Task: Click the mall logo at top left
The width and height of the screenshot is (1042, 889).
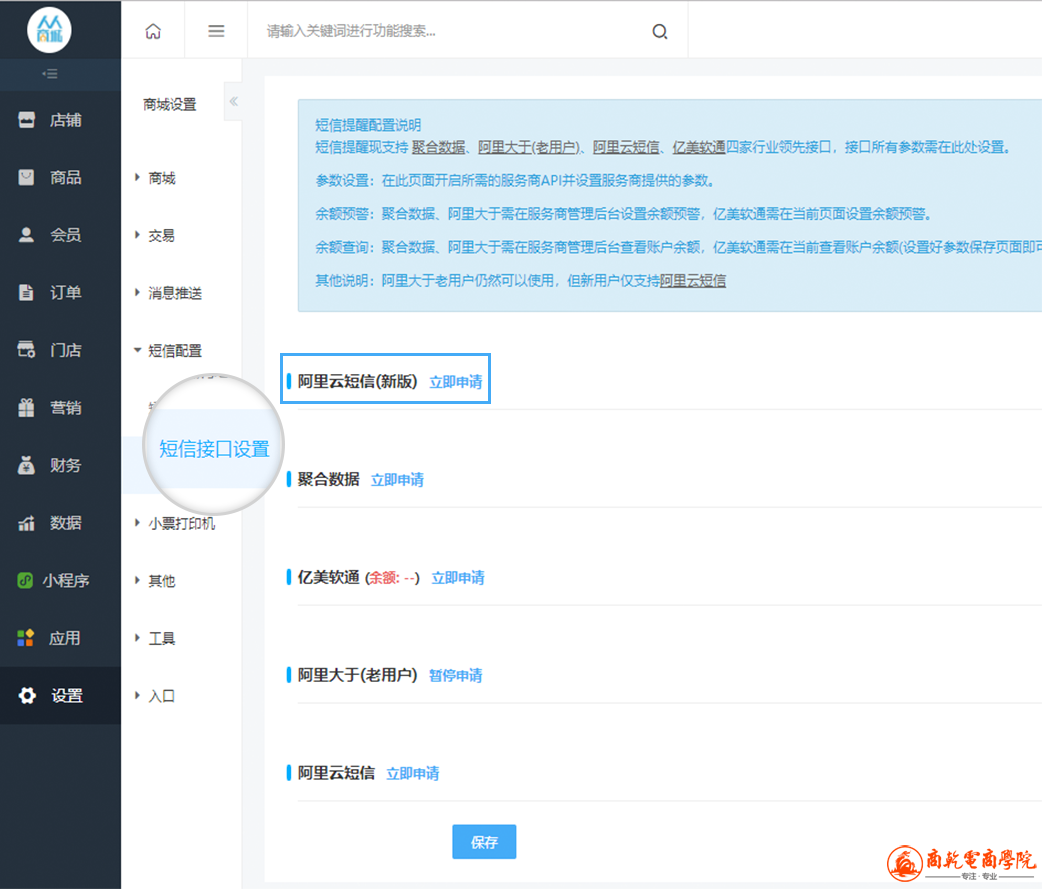Action: click(x=49, y=30)
